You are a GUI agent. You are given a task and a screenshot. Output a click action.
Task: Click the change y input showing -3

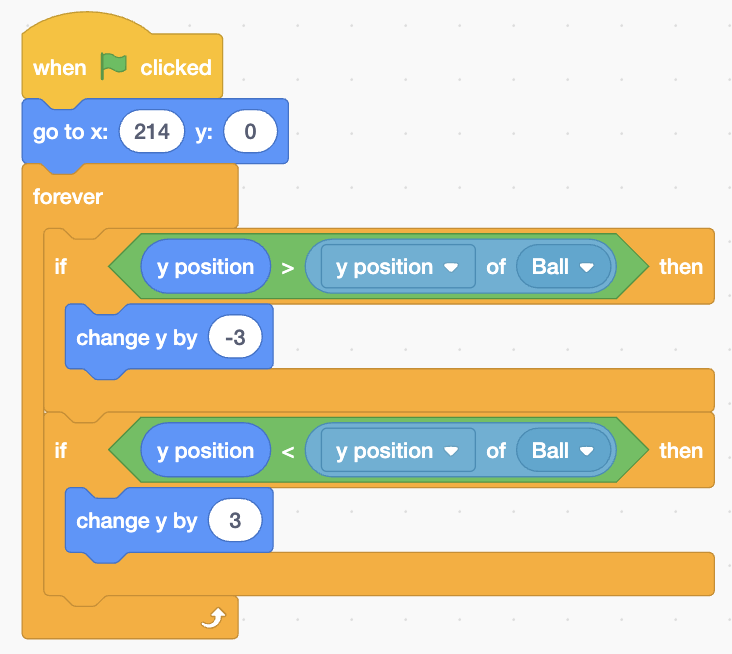[x=236, y=338]
